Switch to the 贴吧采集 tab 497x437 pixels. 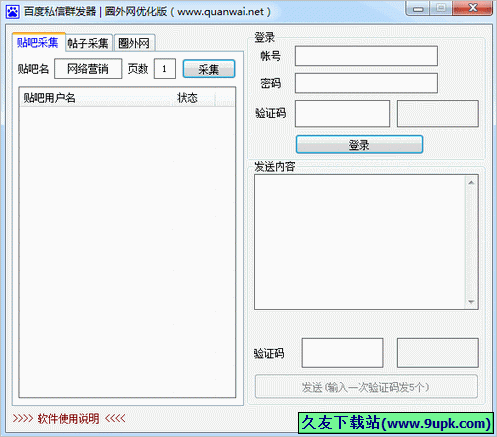coord(38,42)
